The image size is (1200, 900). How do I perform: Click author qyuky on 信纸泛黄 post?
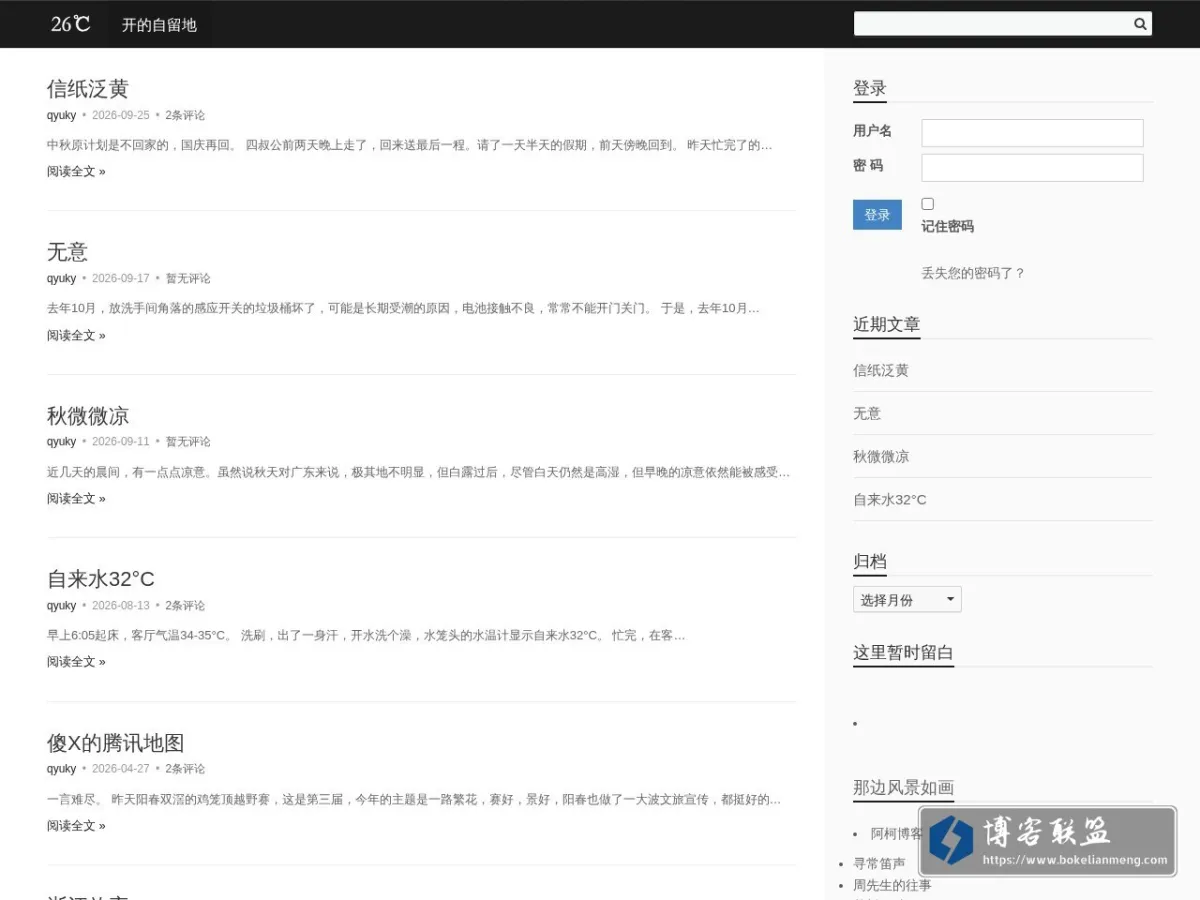tap(61, 115)
